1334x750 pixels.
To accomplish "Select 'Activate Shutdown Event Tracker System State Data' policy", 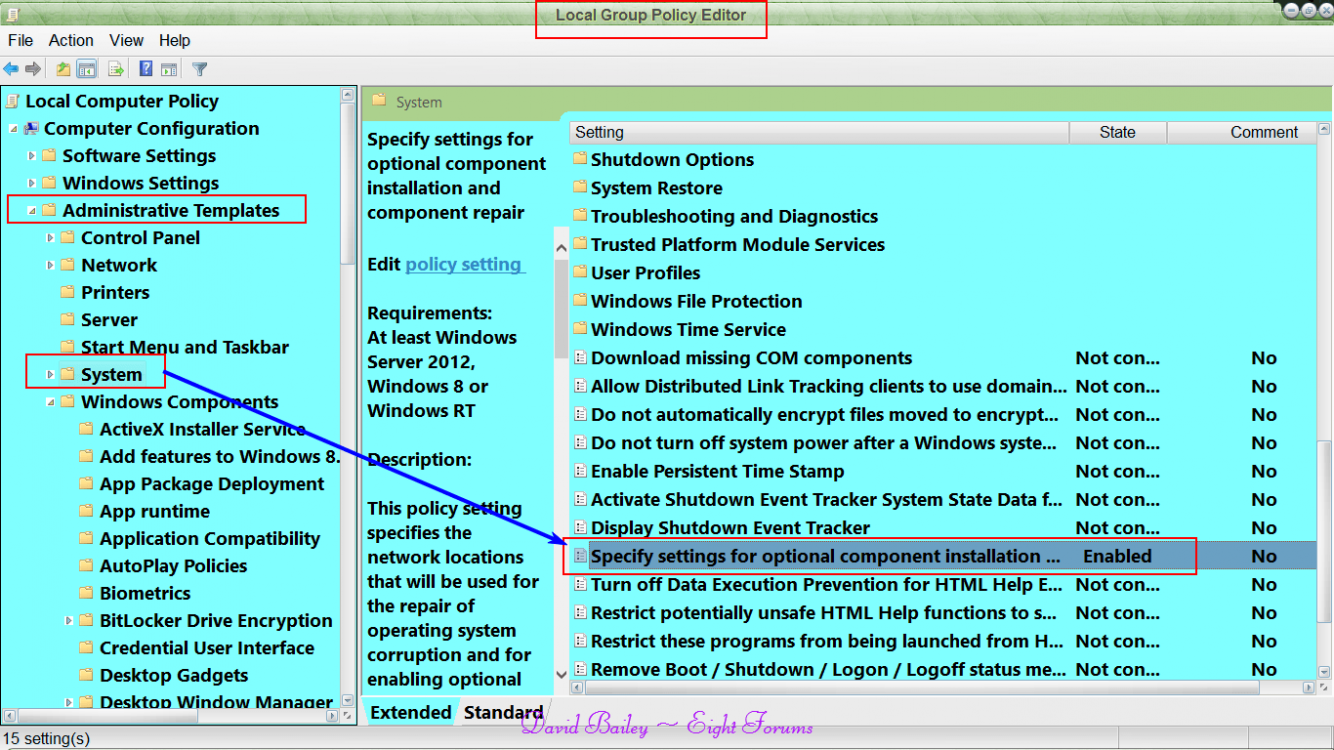I will pos(827,499).
